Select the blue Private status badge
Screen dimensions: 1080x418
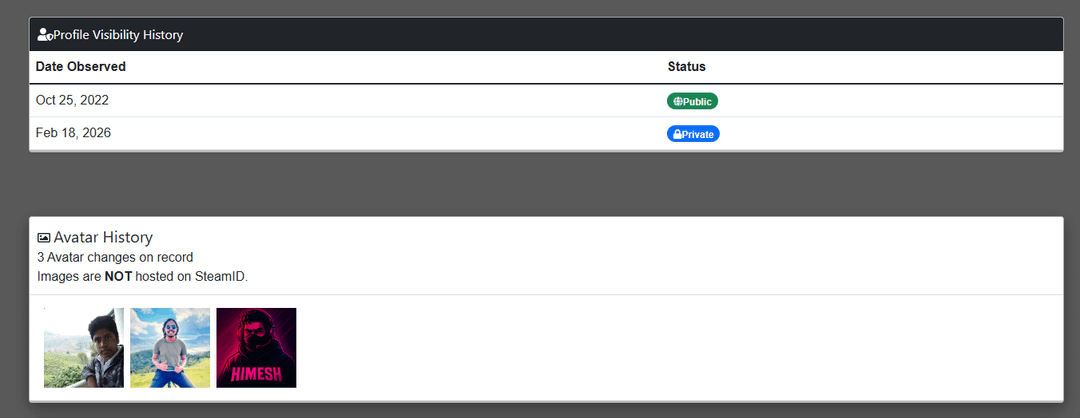pyautogui.click(x=693, y=134)
